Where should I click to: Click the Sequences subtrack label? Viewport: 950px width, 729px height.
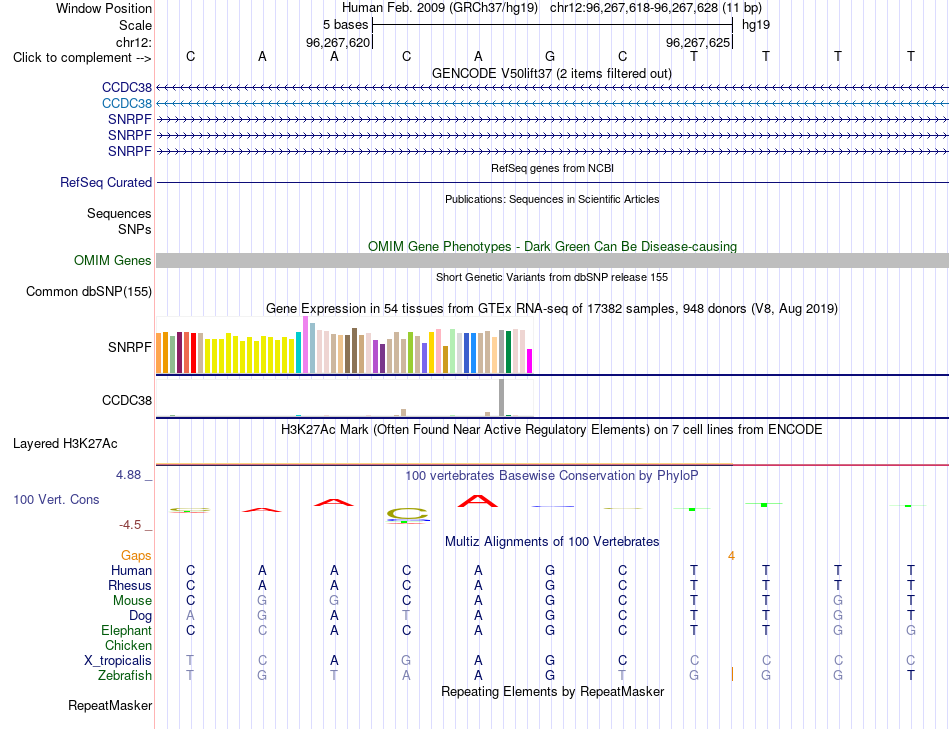tap(119, 213)
